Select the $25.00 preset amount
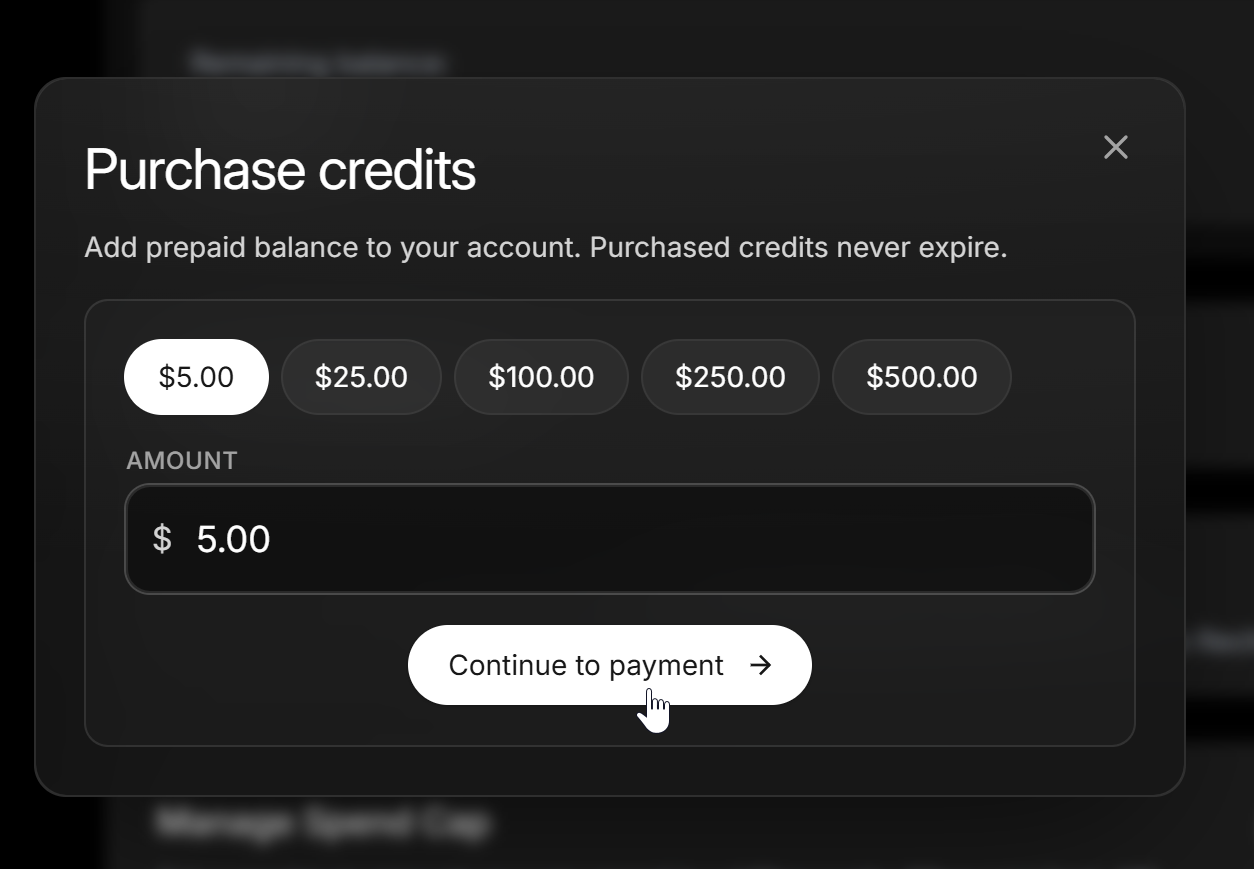Image resolution: width=1254 pixels, height=869 pixels. tap(361, 377)
